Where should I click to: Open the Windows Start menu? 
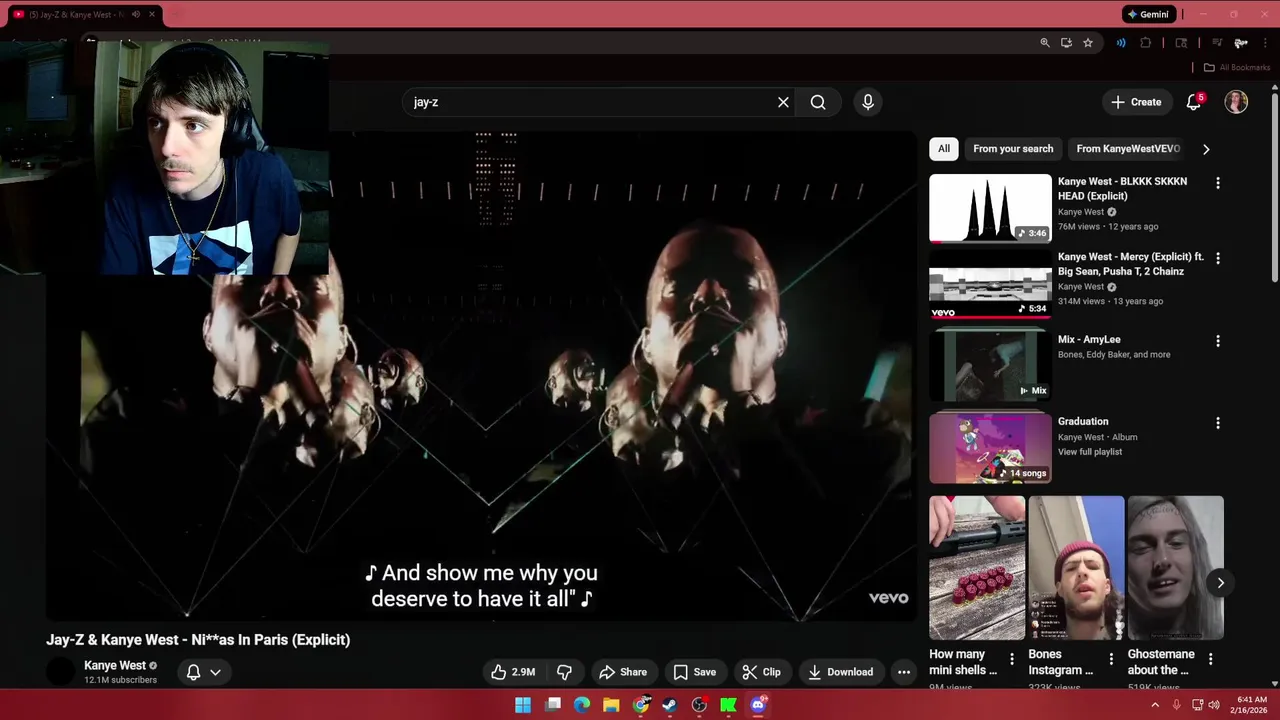(x=523, y=705)
